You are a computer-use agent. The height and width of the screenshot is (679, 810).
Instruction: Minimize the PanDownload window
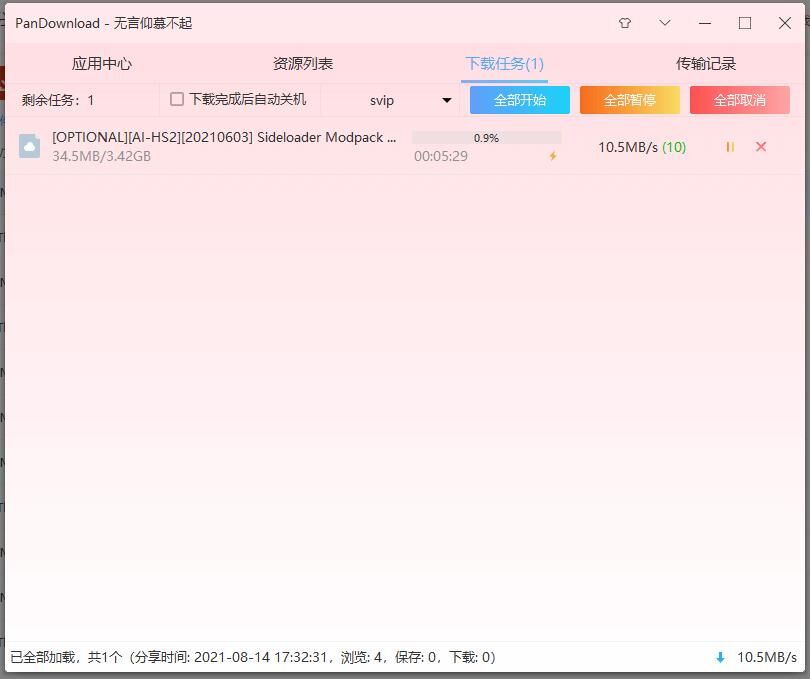coord(705,23)
